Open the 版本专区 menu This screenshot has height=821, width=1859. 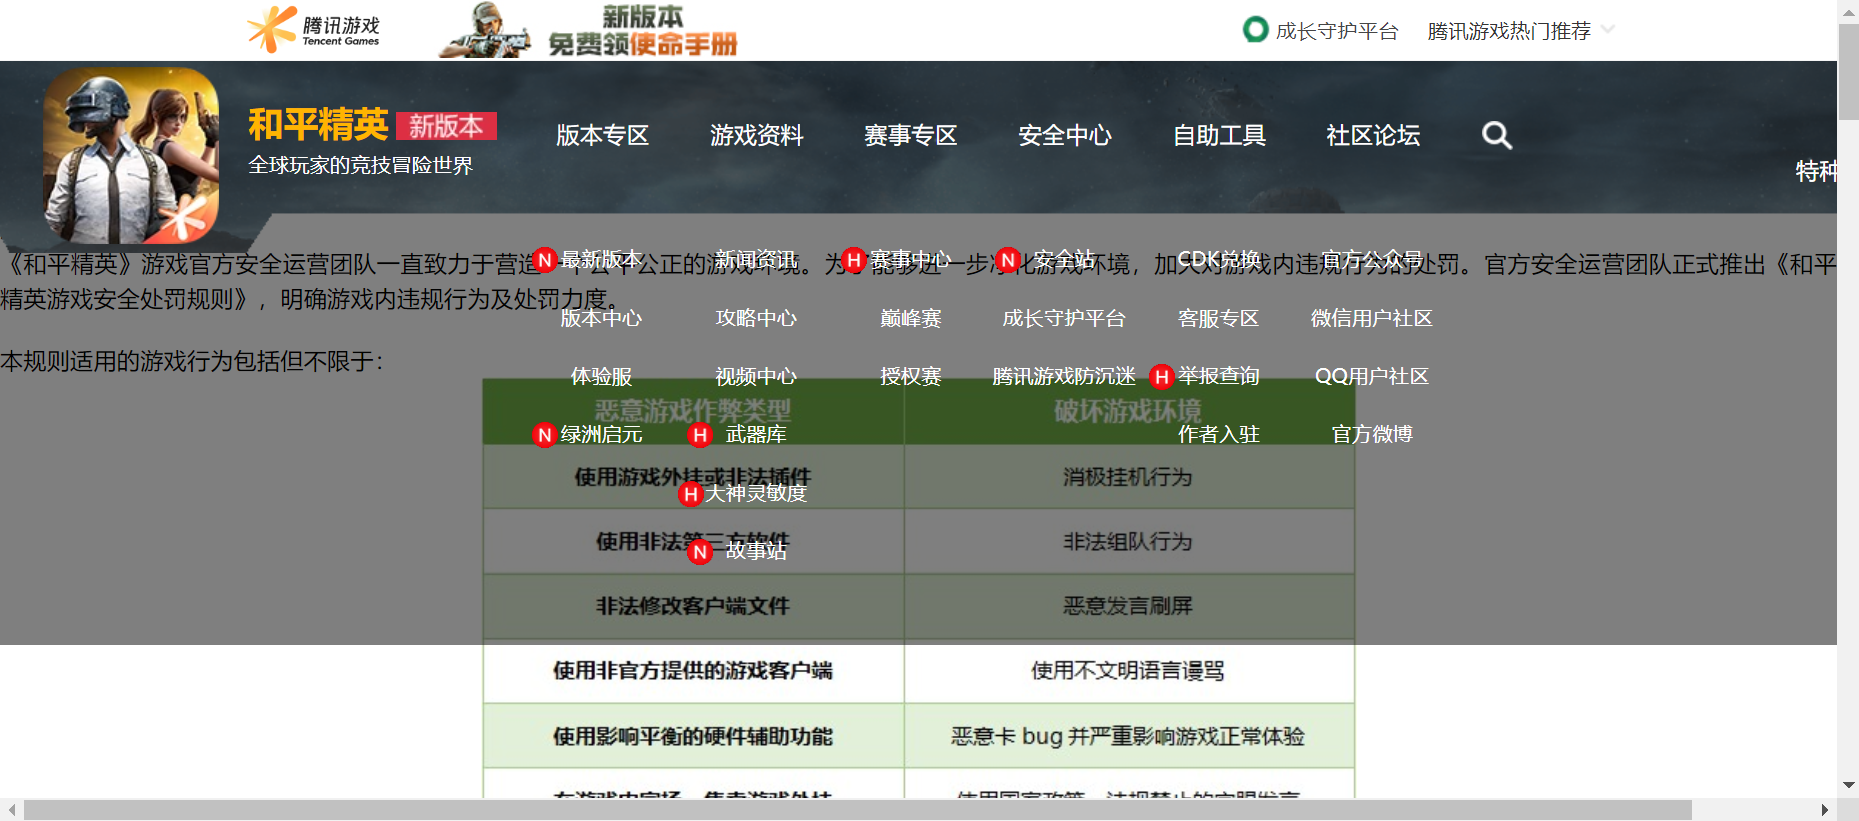pyautogui.click(x=602, y=135)
